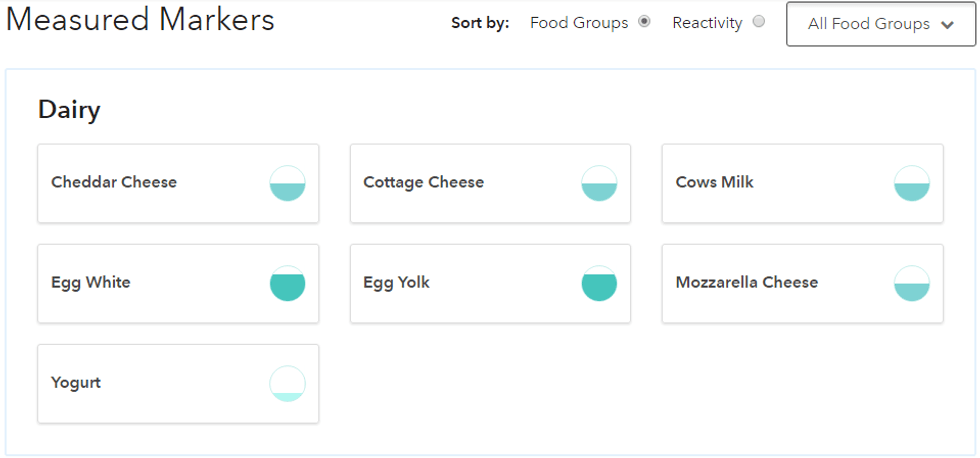Click the Mozzarella Cheese reactivity gauge icon
Viewport: 980px width, 458px height.
[912, 284]
